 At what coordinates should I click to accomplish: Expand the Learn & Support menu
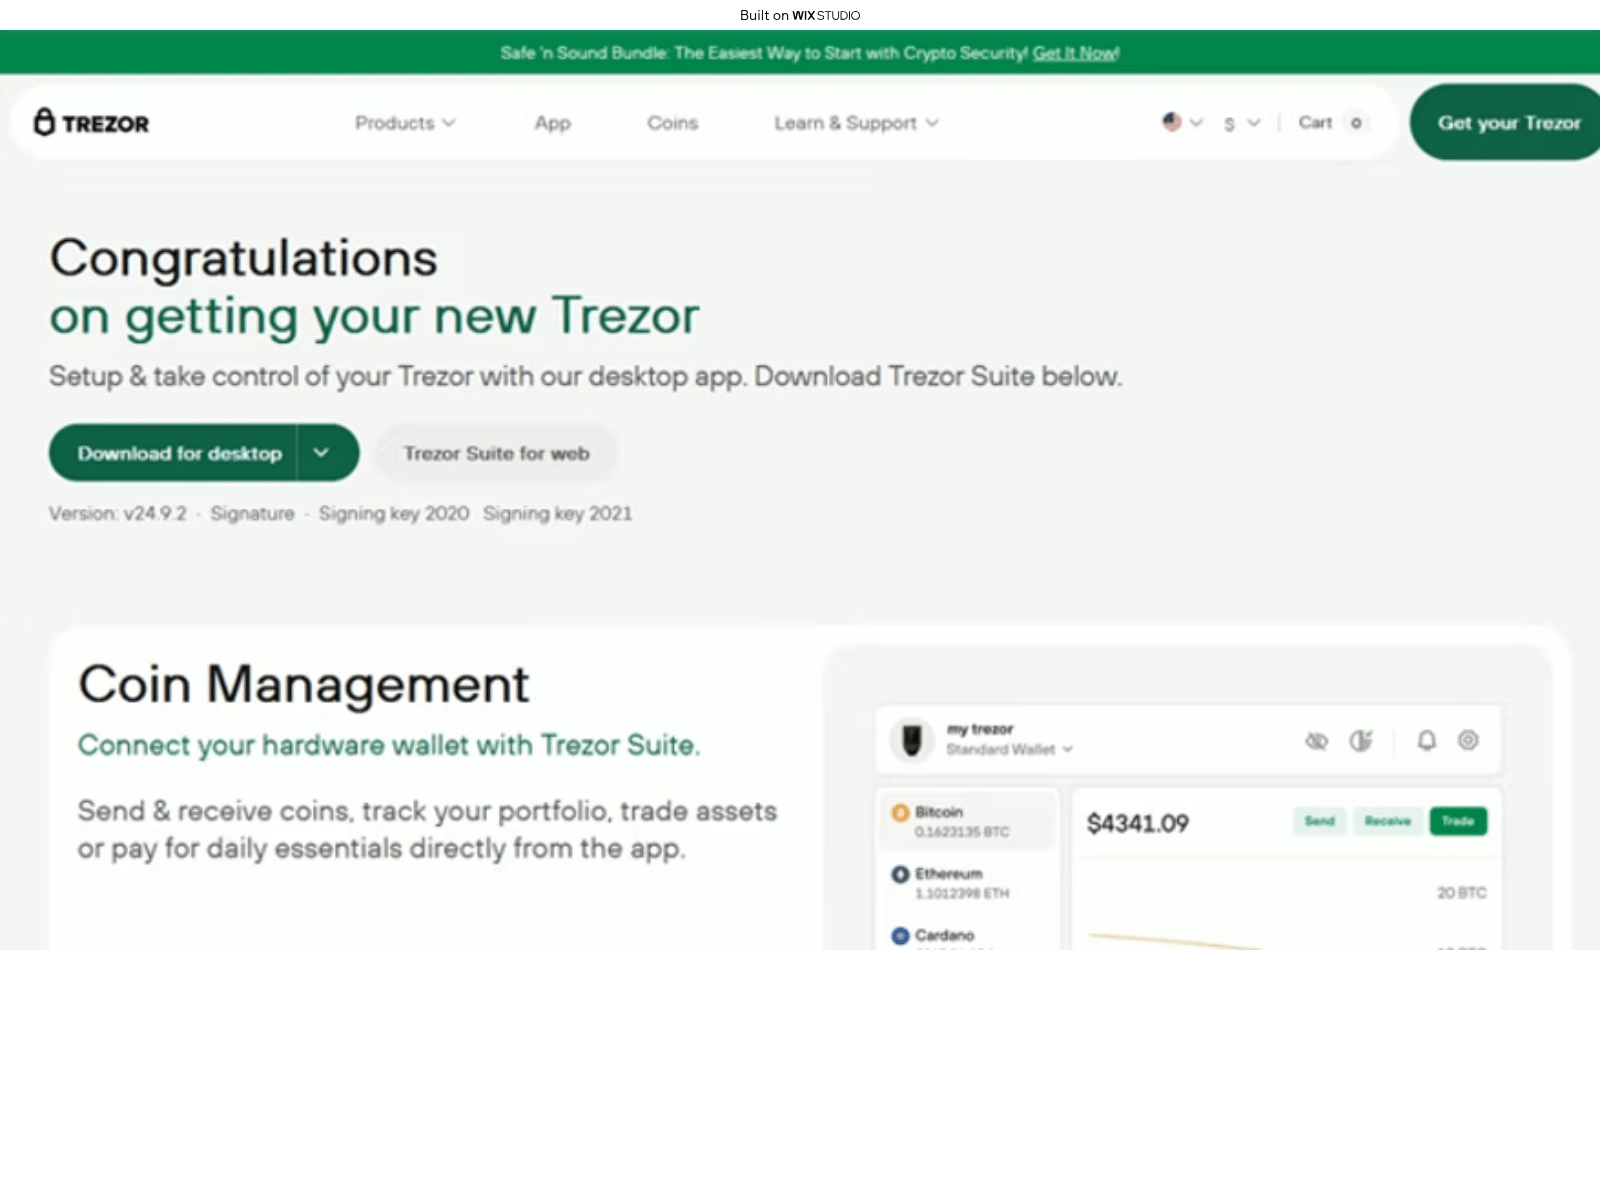pos(856,123)
